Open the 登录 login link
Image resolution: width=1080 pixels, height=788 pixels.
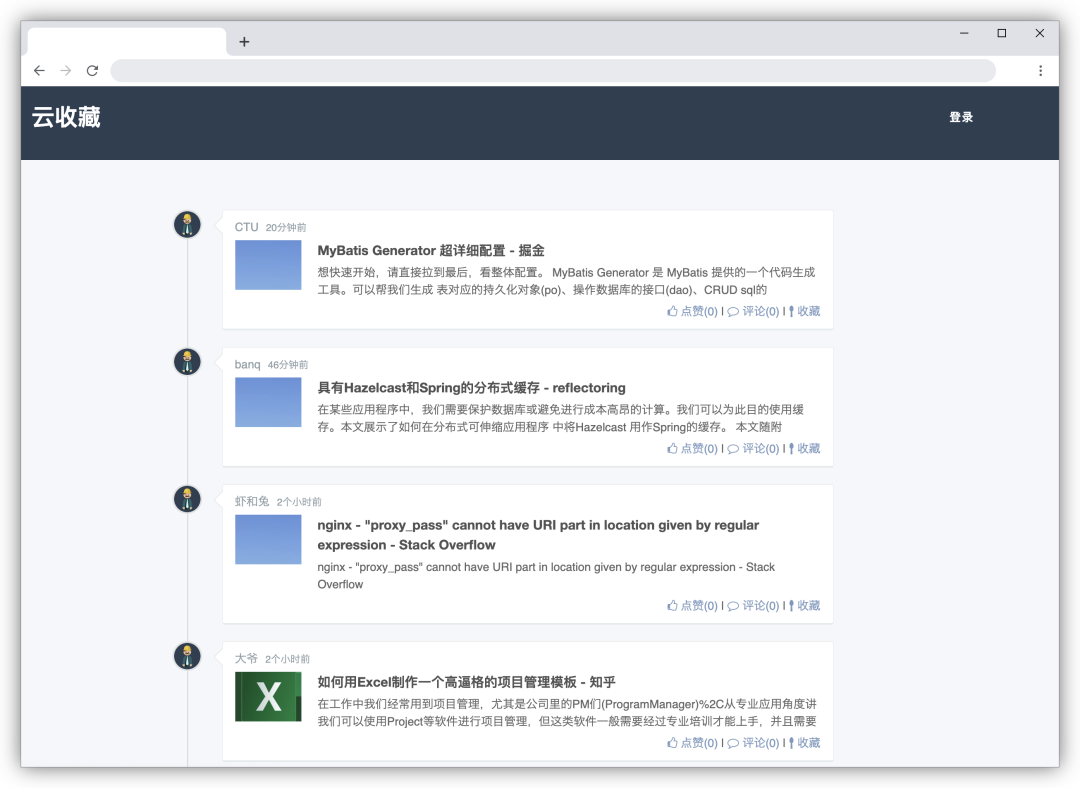(x=961, y=117)
